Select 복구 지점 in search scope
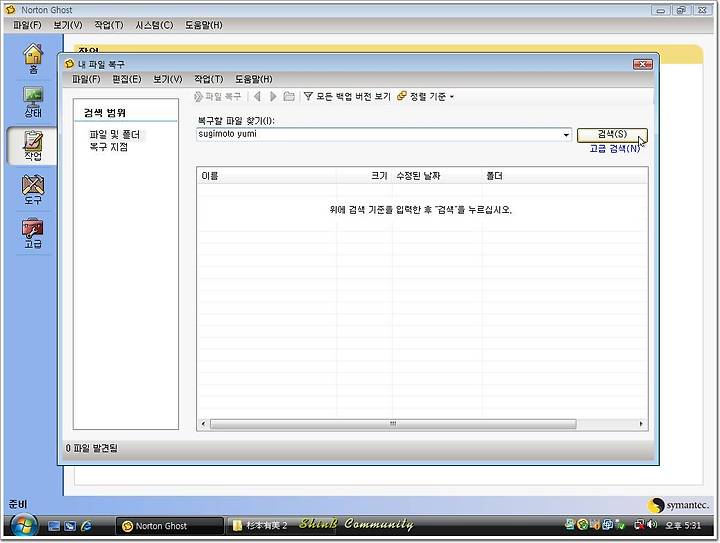Viewport: 720px width, 543px height. [109, 147]
